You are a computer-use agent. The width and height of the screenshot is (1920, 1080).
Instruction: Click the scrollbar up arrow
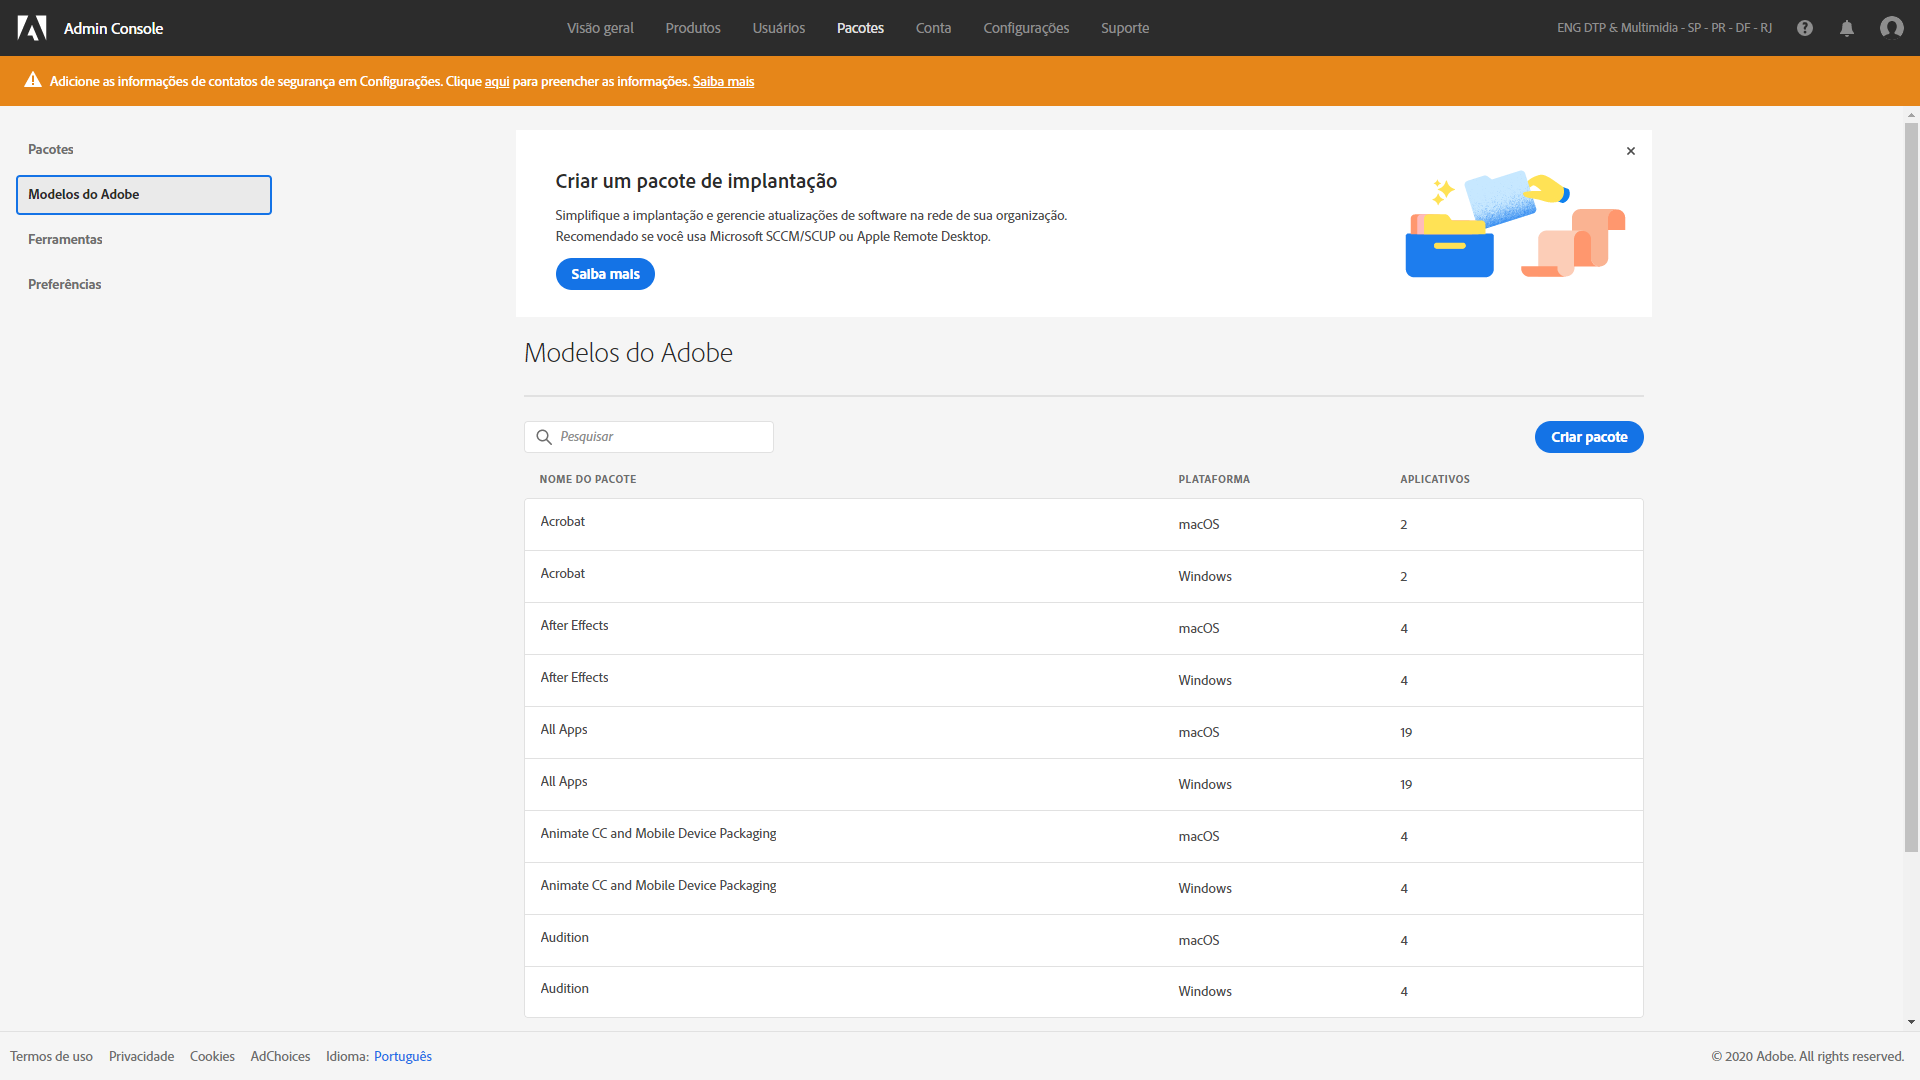tap(1911, 114)
